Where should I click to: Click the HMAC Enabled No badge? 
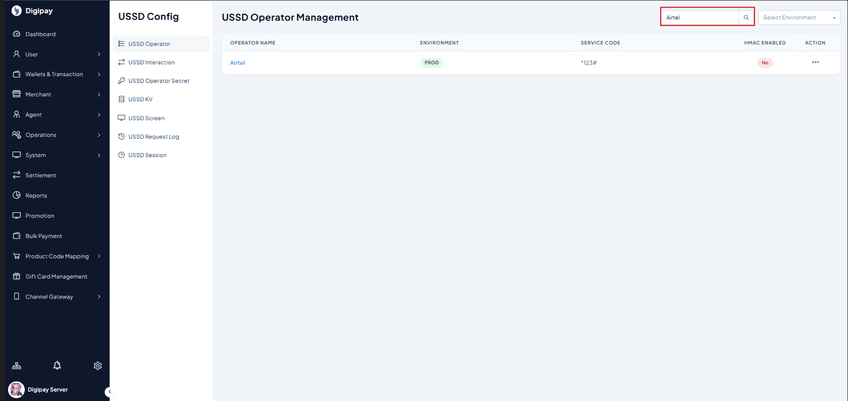(x=765, y=63)
